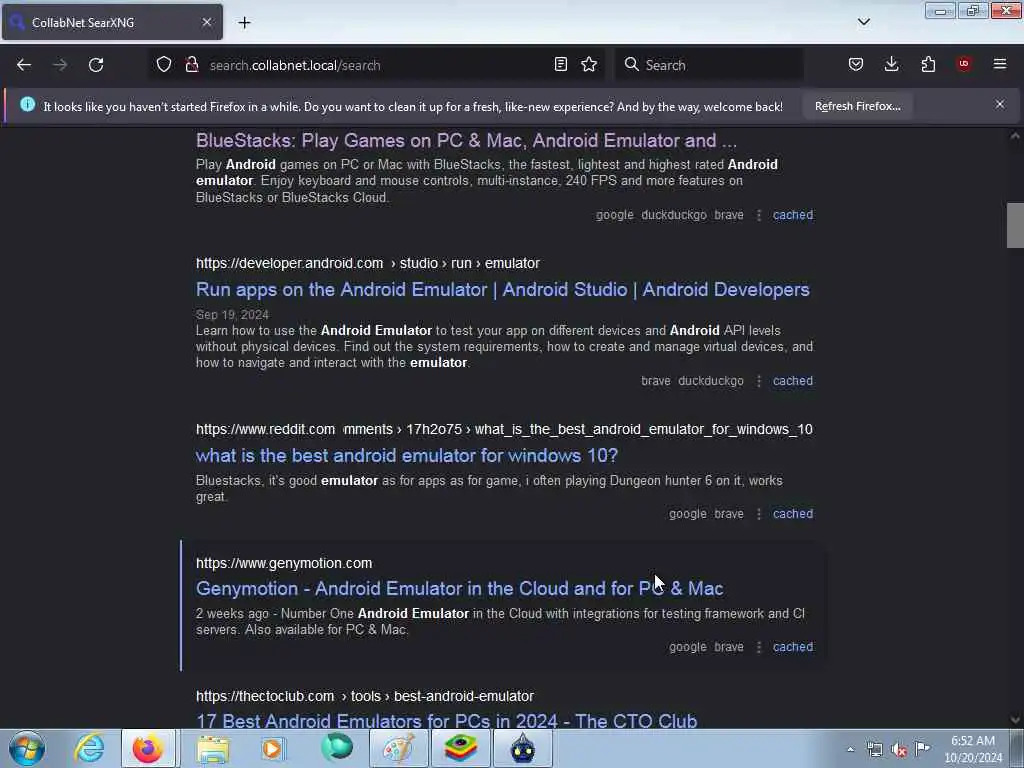Open BlueStacks Play Games result
Viewport: 1024px width, 768px height.
(466, 141)
